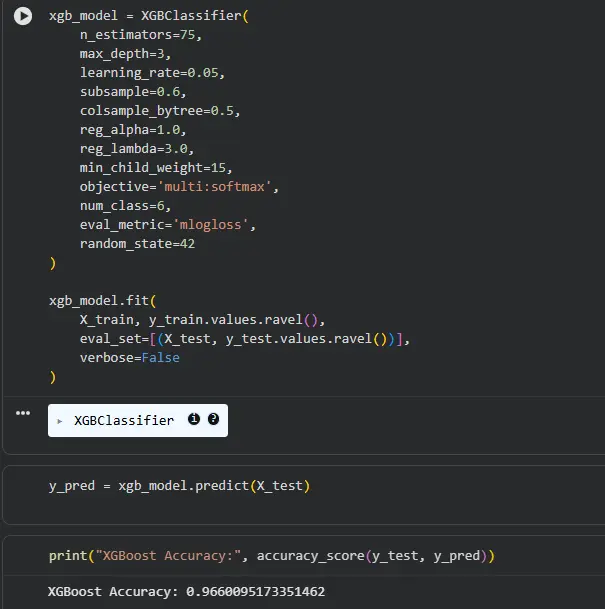The width and height of the screenshot is (605, 609).
Task: Click the colsample_bytree=0.5 parameter line
Action: (x=160, y=111)
